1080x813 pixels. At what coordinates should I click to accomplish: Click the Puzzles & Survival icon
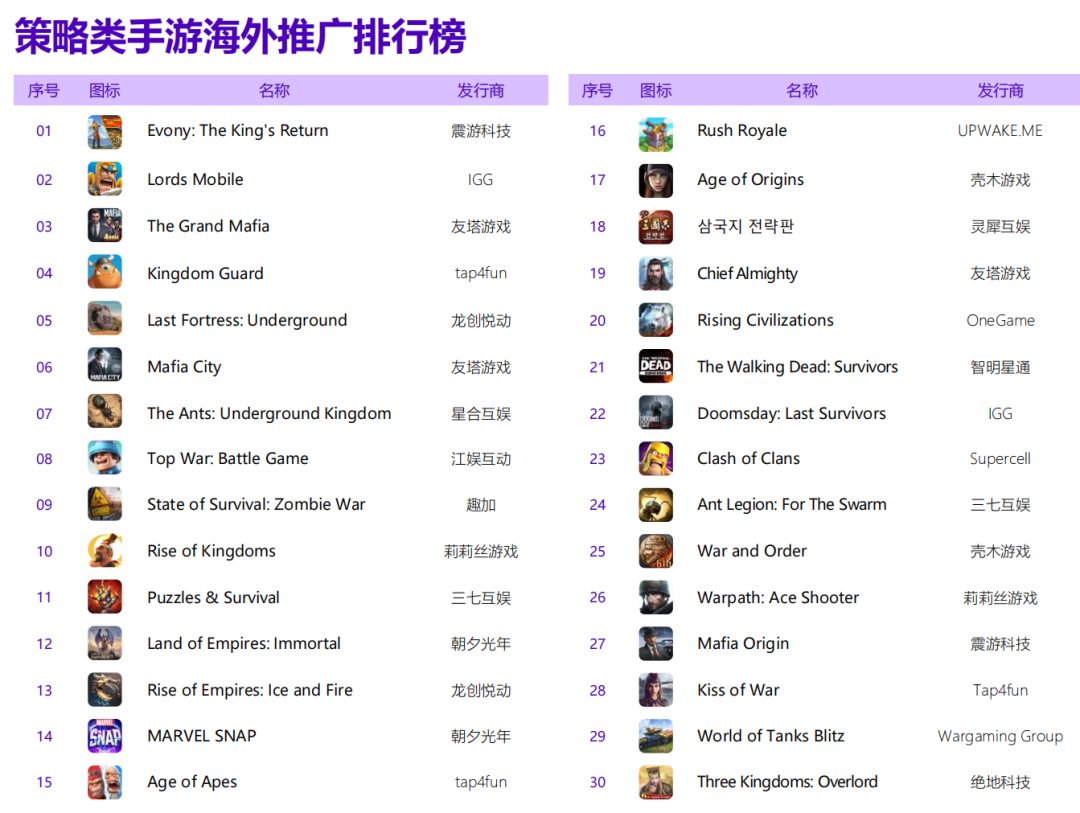[105, 597]
